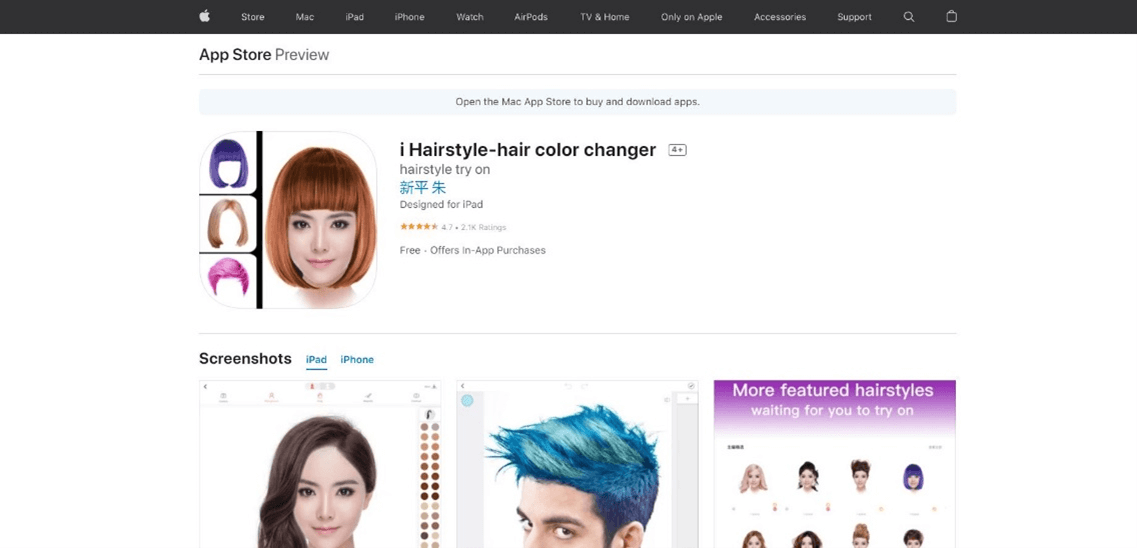Click the app title i Hairstyle-hair color changer
The width and height of the screenshot is (1137, 548).
pos(528,150)
